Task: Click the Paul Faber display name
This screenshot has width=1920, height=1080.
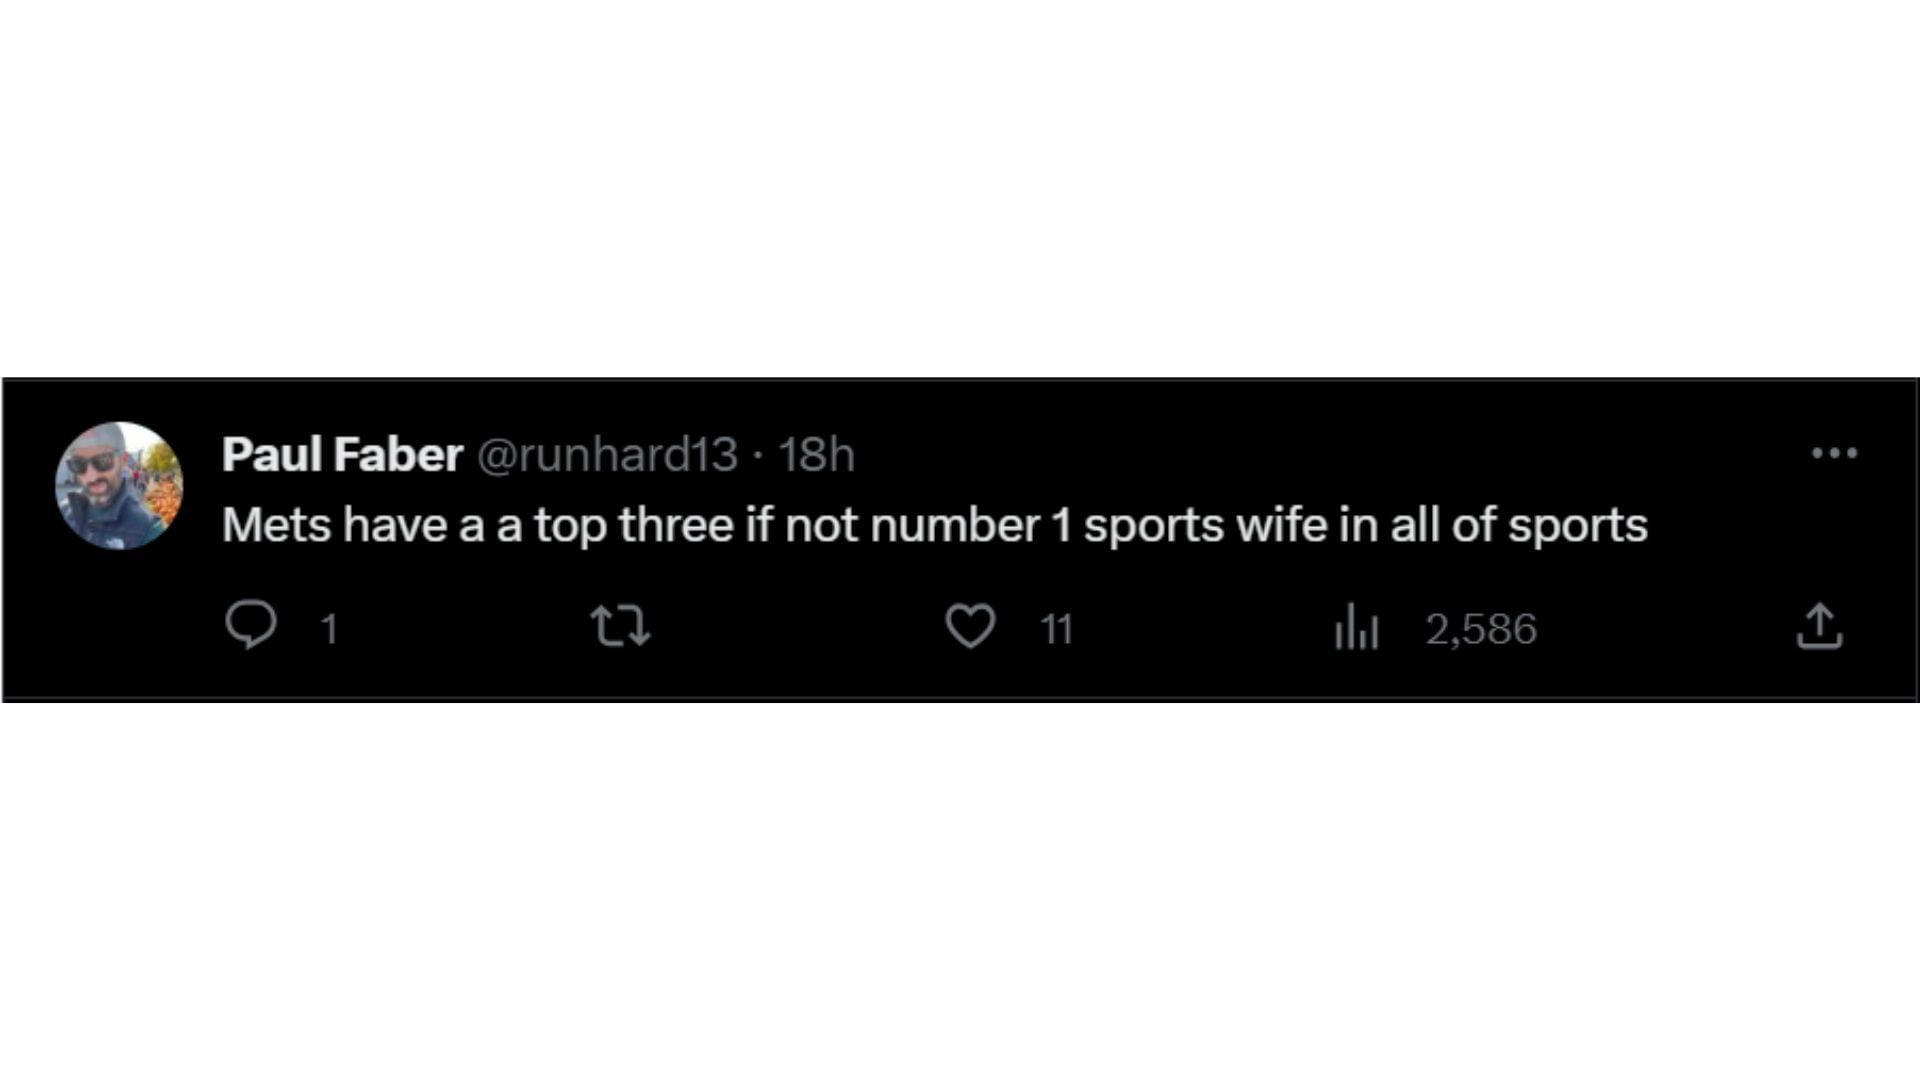Action: click(x=342, y=455)
